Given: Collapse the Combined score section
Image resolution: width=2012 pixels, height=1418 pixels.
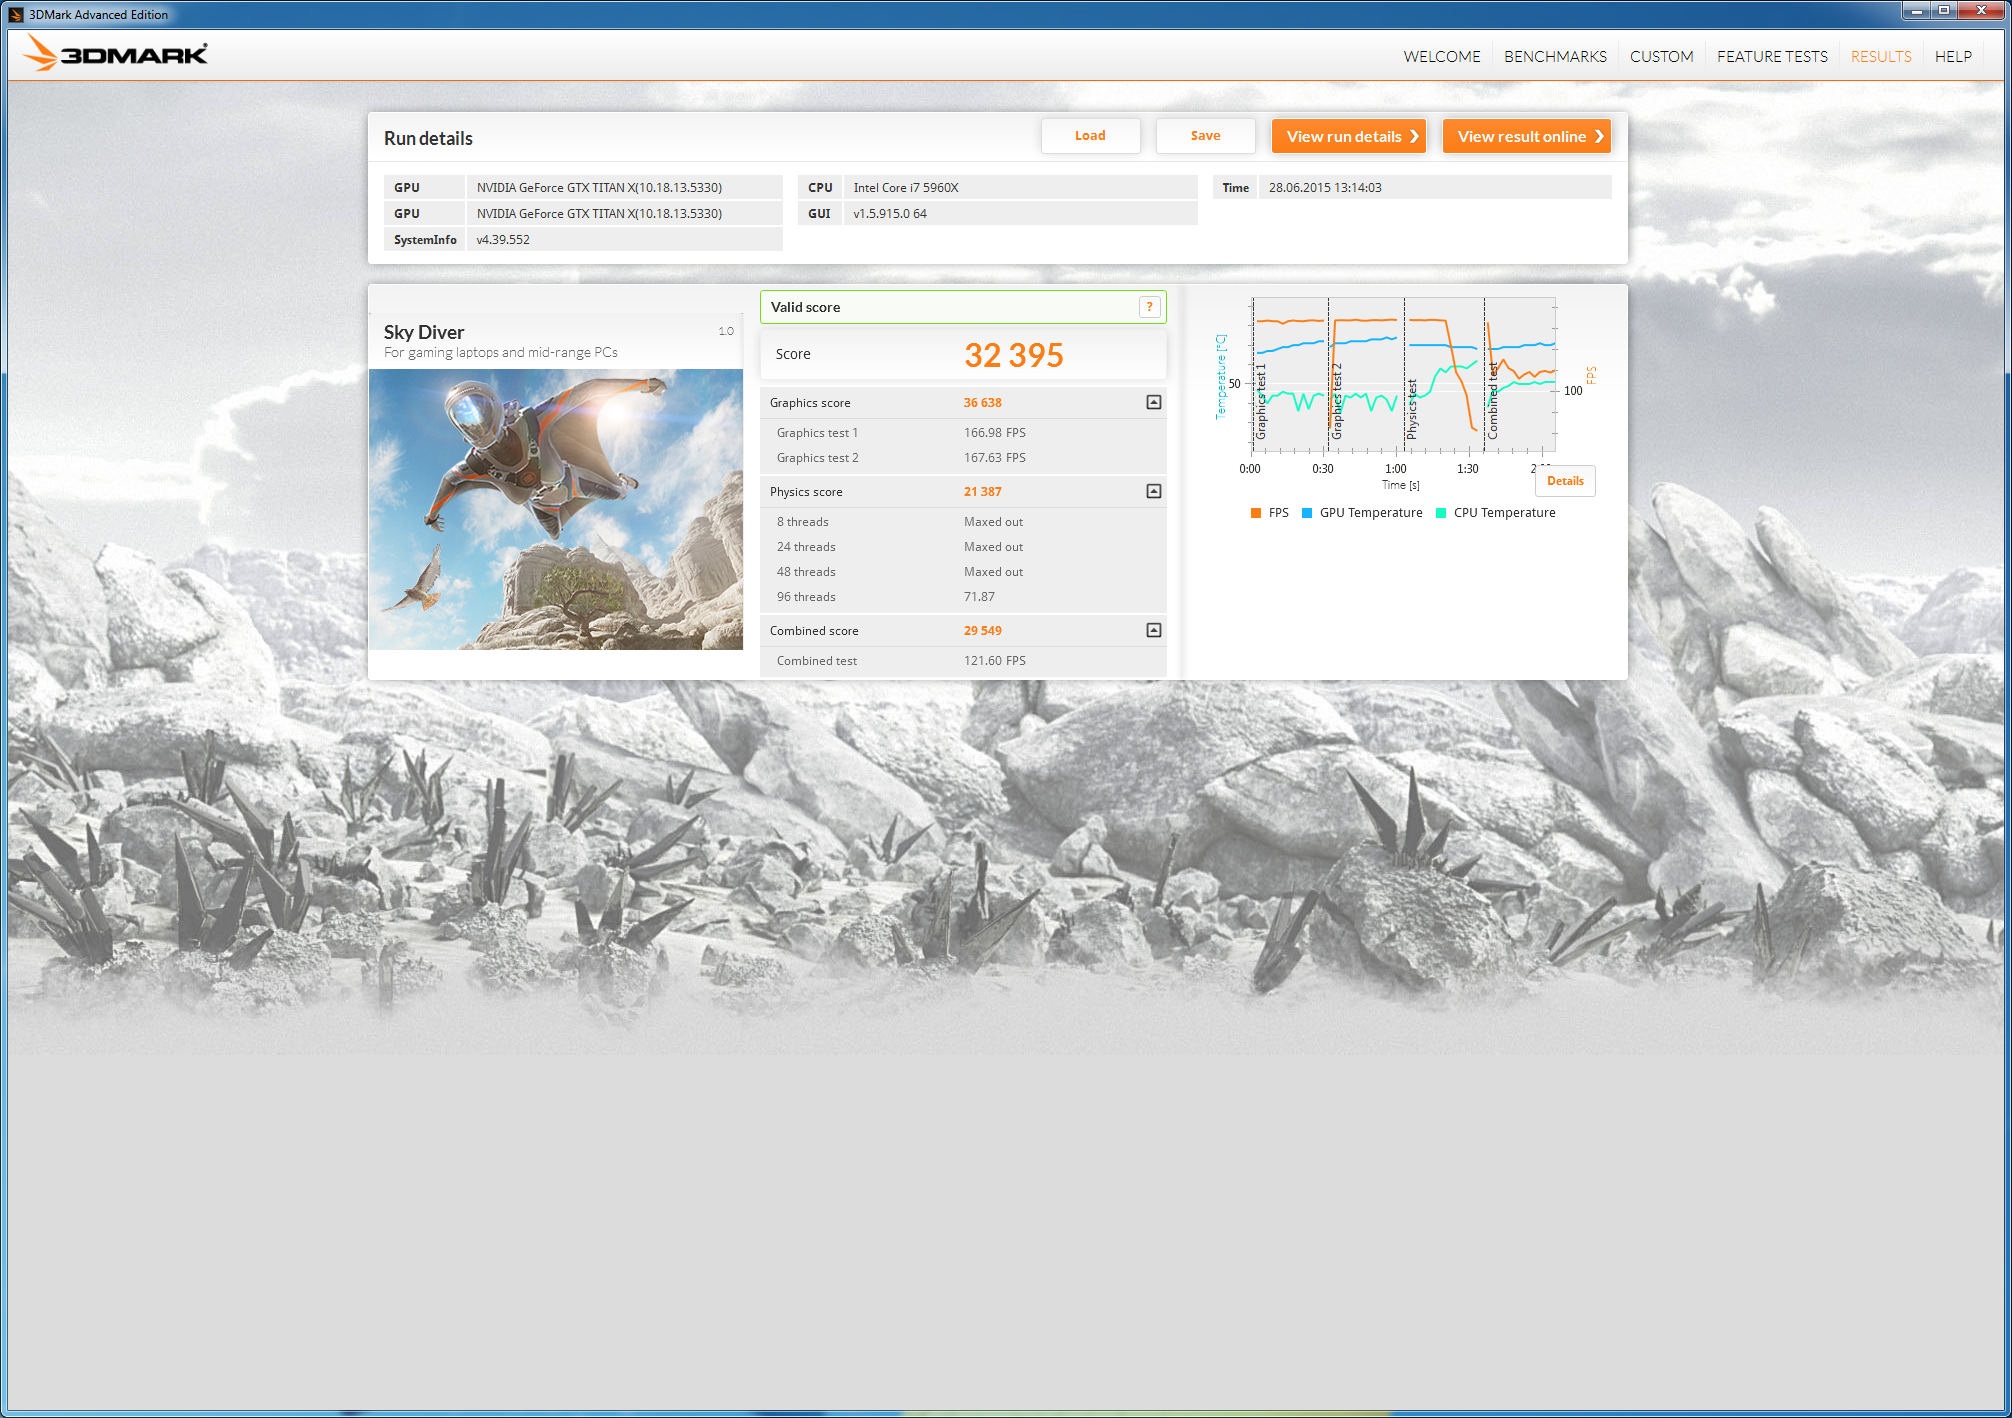Looking at the screenshot, I should (x=1153, y=630).
